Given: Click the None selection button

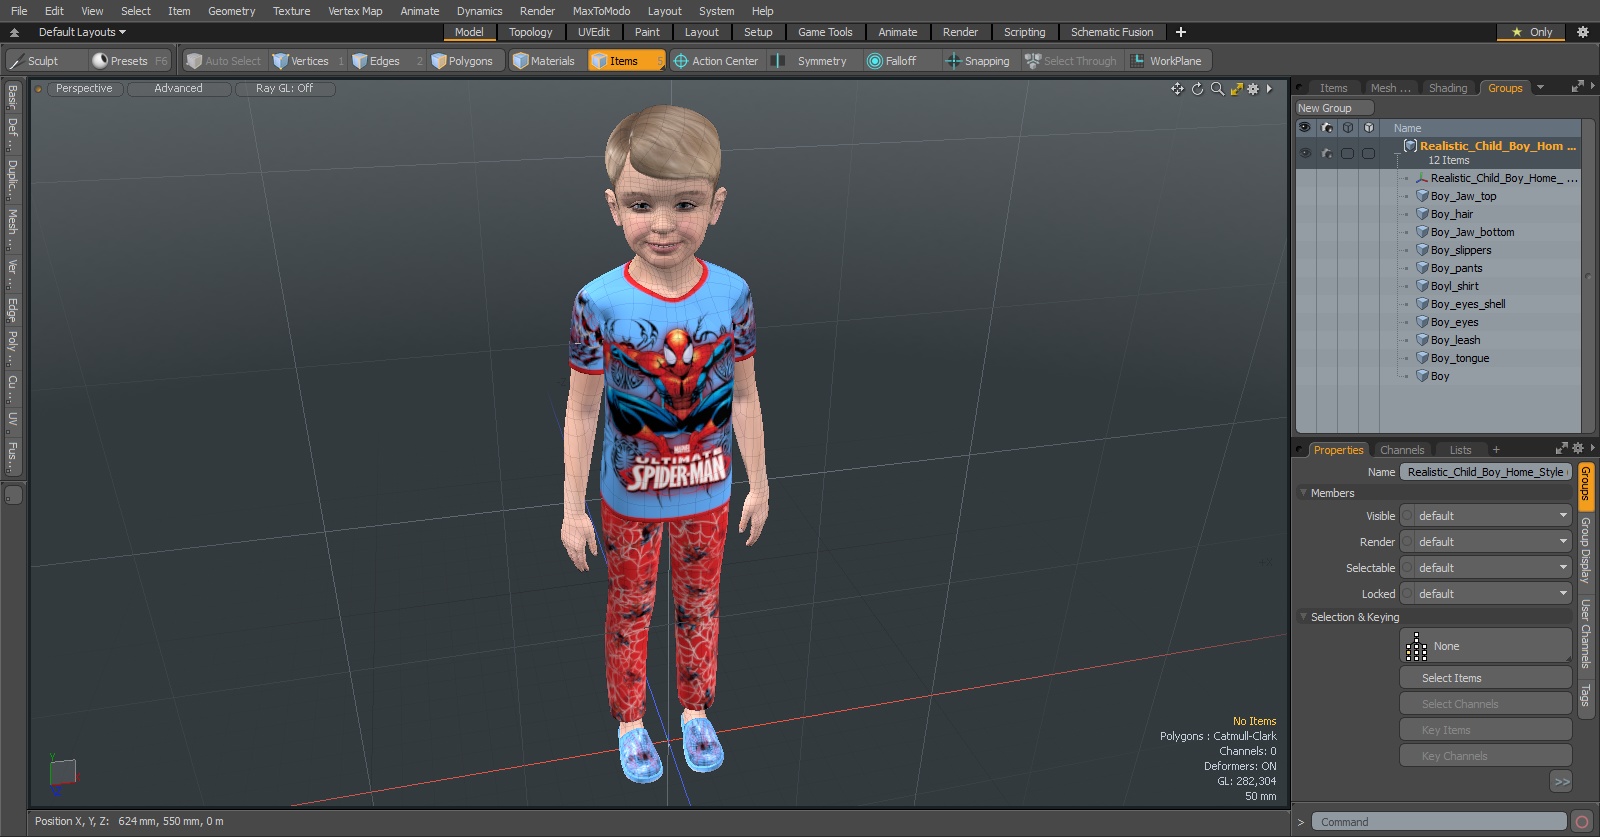Looking at the screenshot, I should click(x=1486, y=646).
